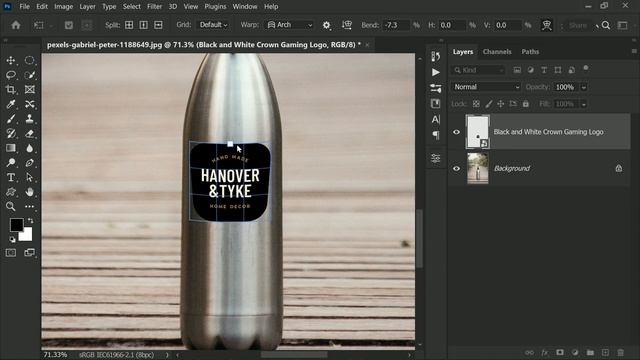Select the Brush tool

[11, 119]
